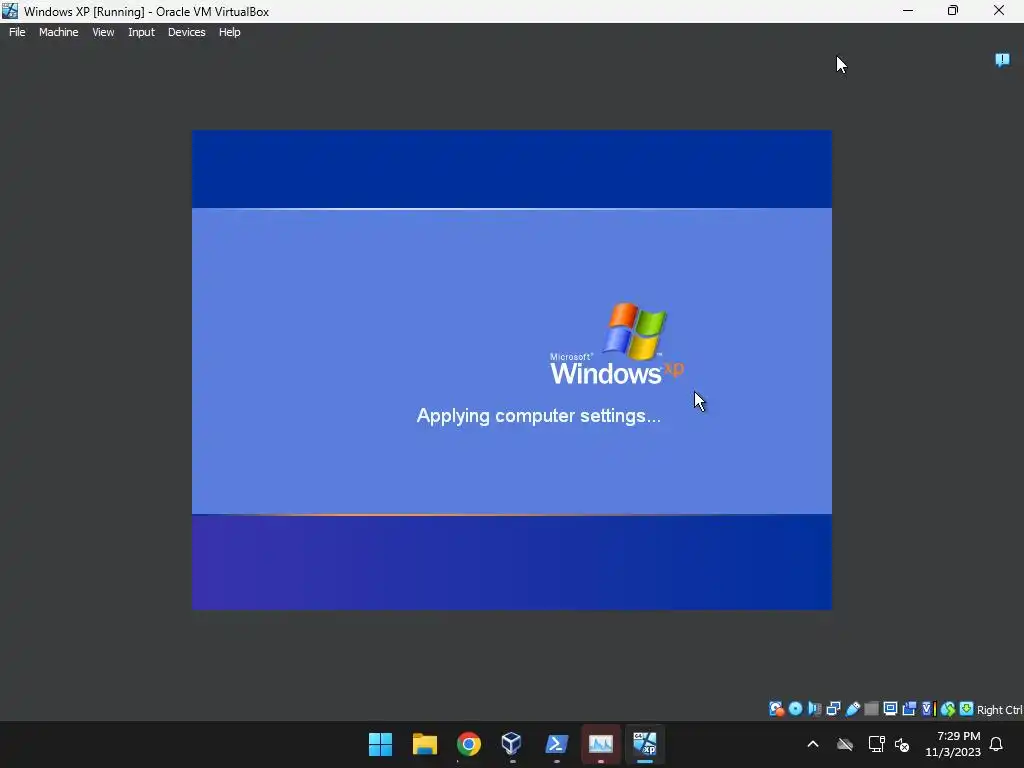
Task: Restore down the VirtualBox window
Action: (x=953, y=10)
